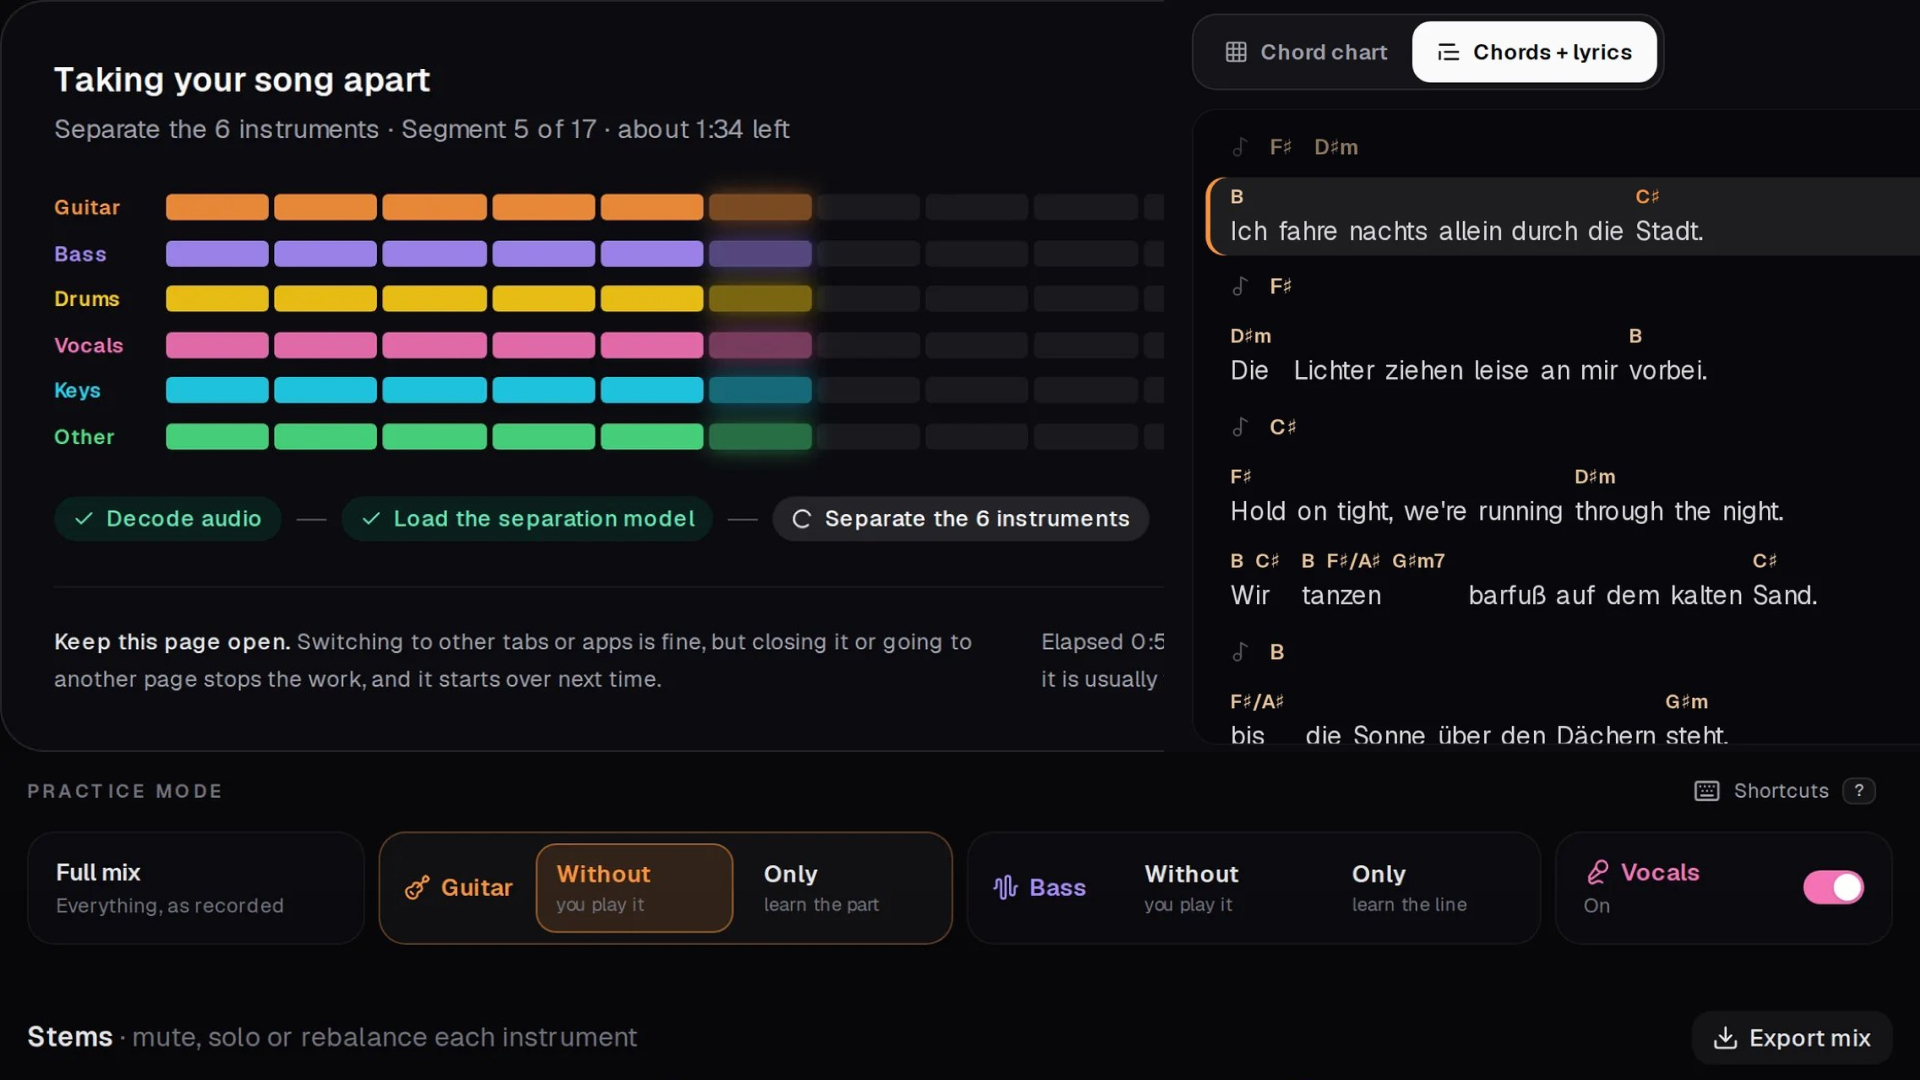
Task: Click the music note icon beside F♯ D♯m
Action: pos(1240,147)
